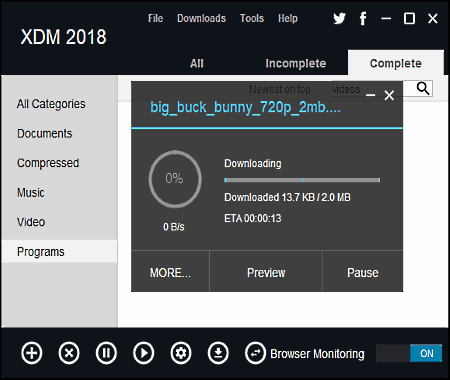Viewport: 450px width, 380px height.
Task: Click the XDM 2018 title
Action: (64, 37)
